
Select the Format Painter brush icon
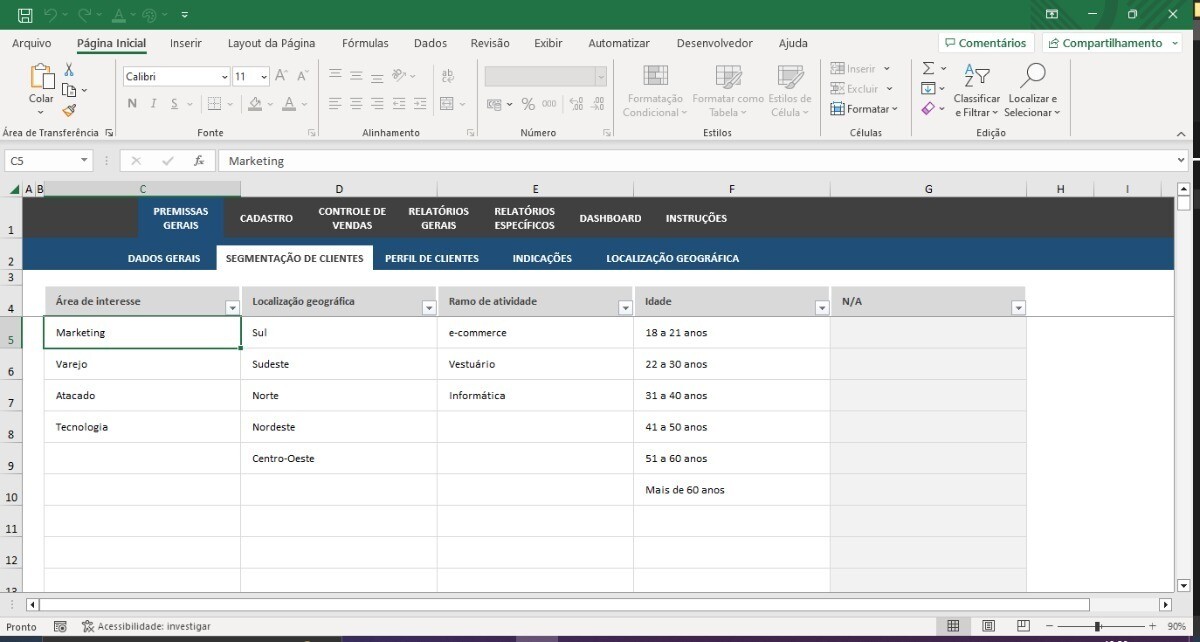[69, 111]
